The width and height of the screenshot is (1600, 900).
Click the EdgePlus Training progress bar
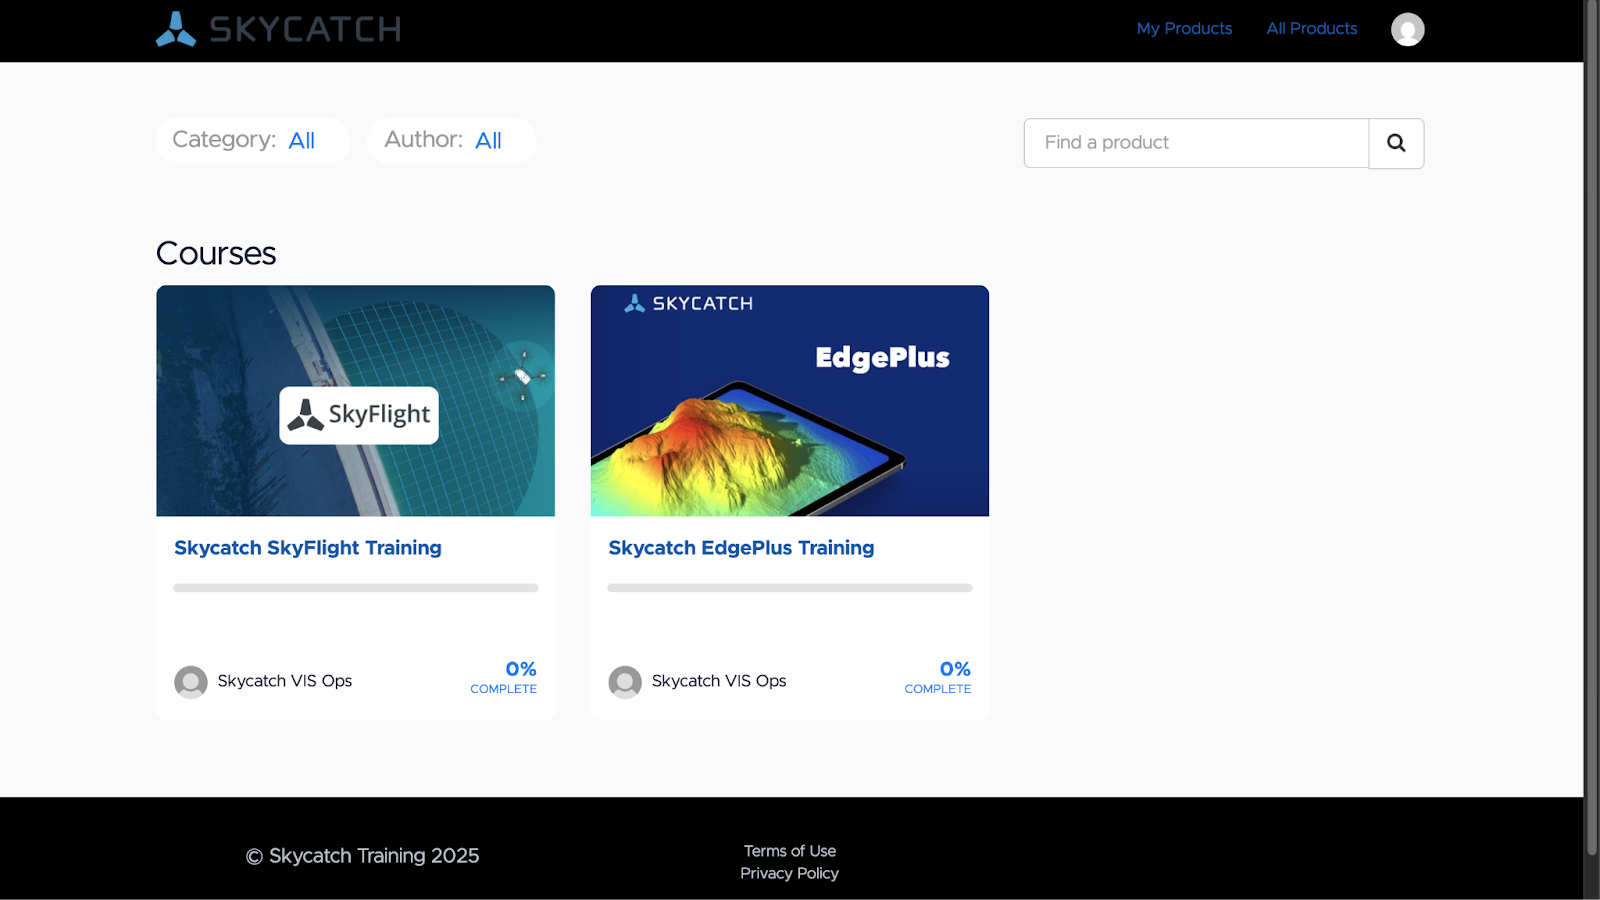(790, 588)
